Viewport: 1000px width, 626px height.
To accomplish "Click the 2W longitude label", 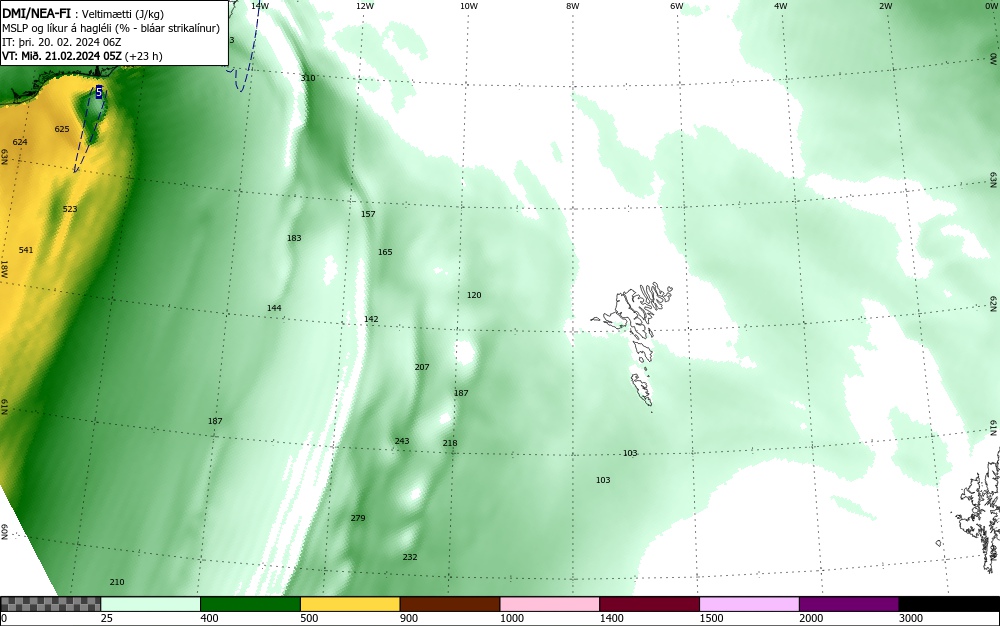I will pos(885,6).
